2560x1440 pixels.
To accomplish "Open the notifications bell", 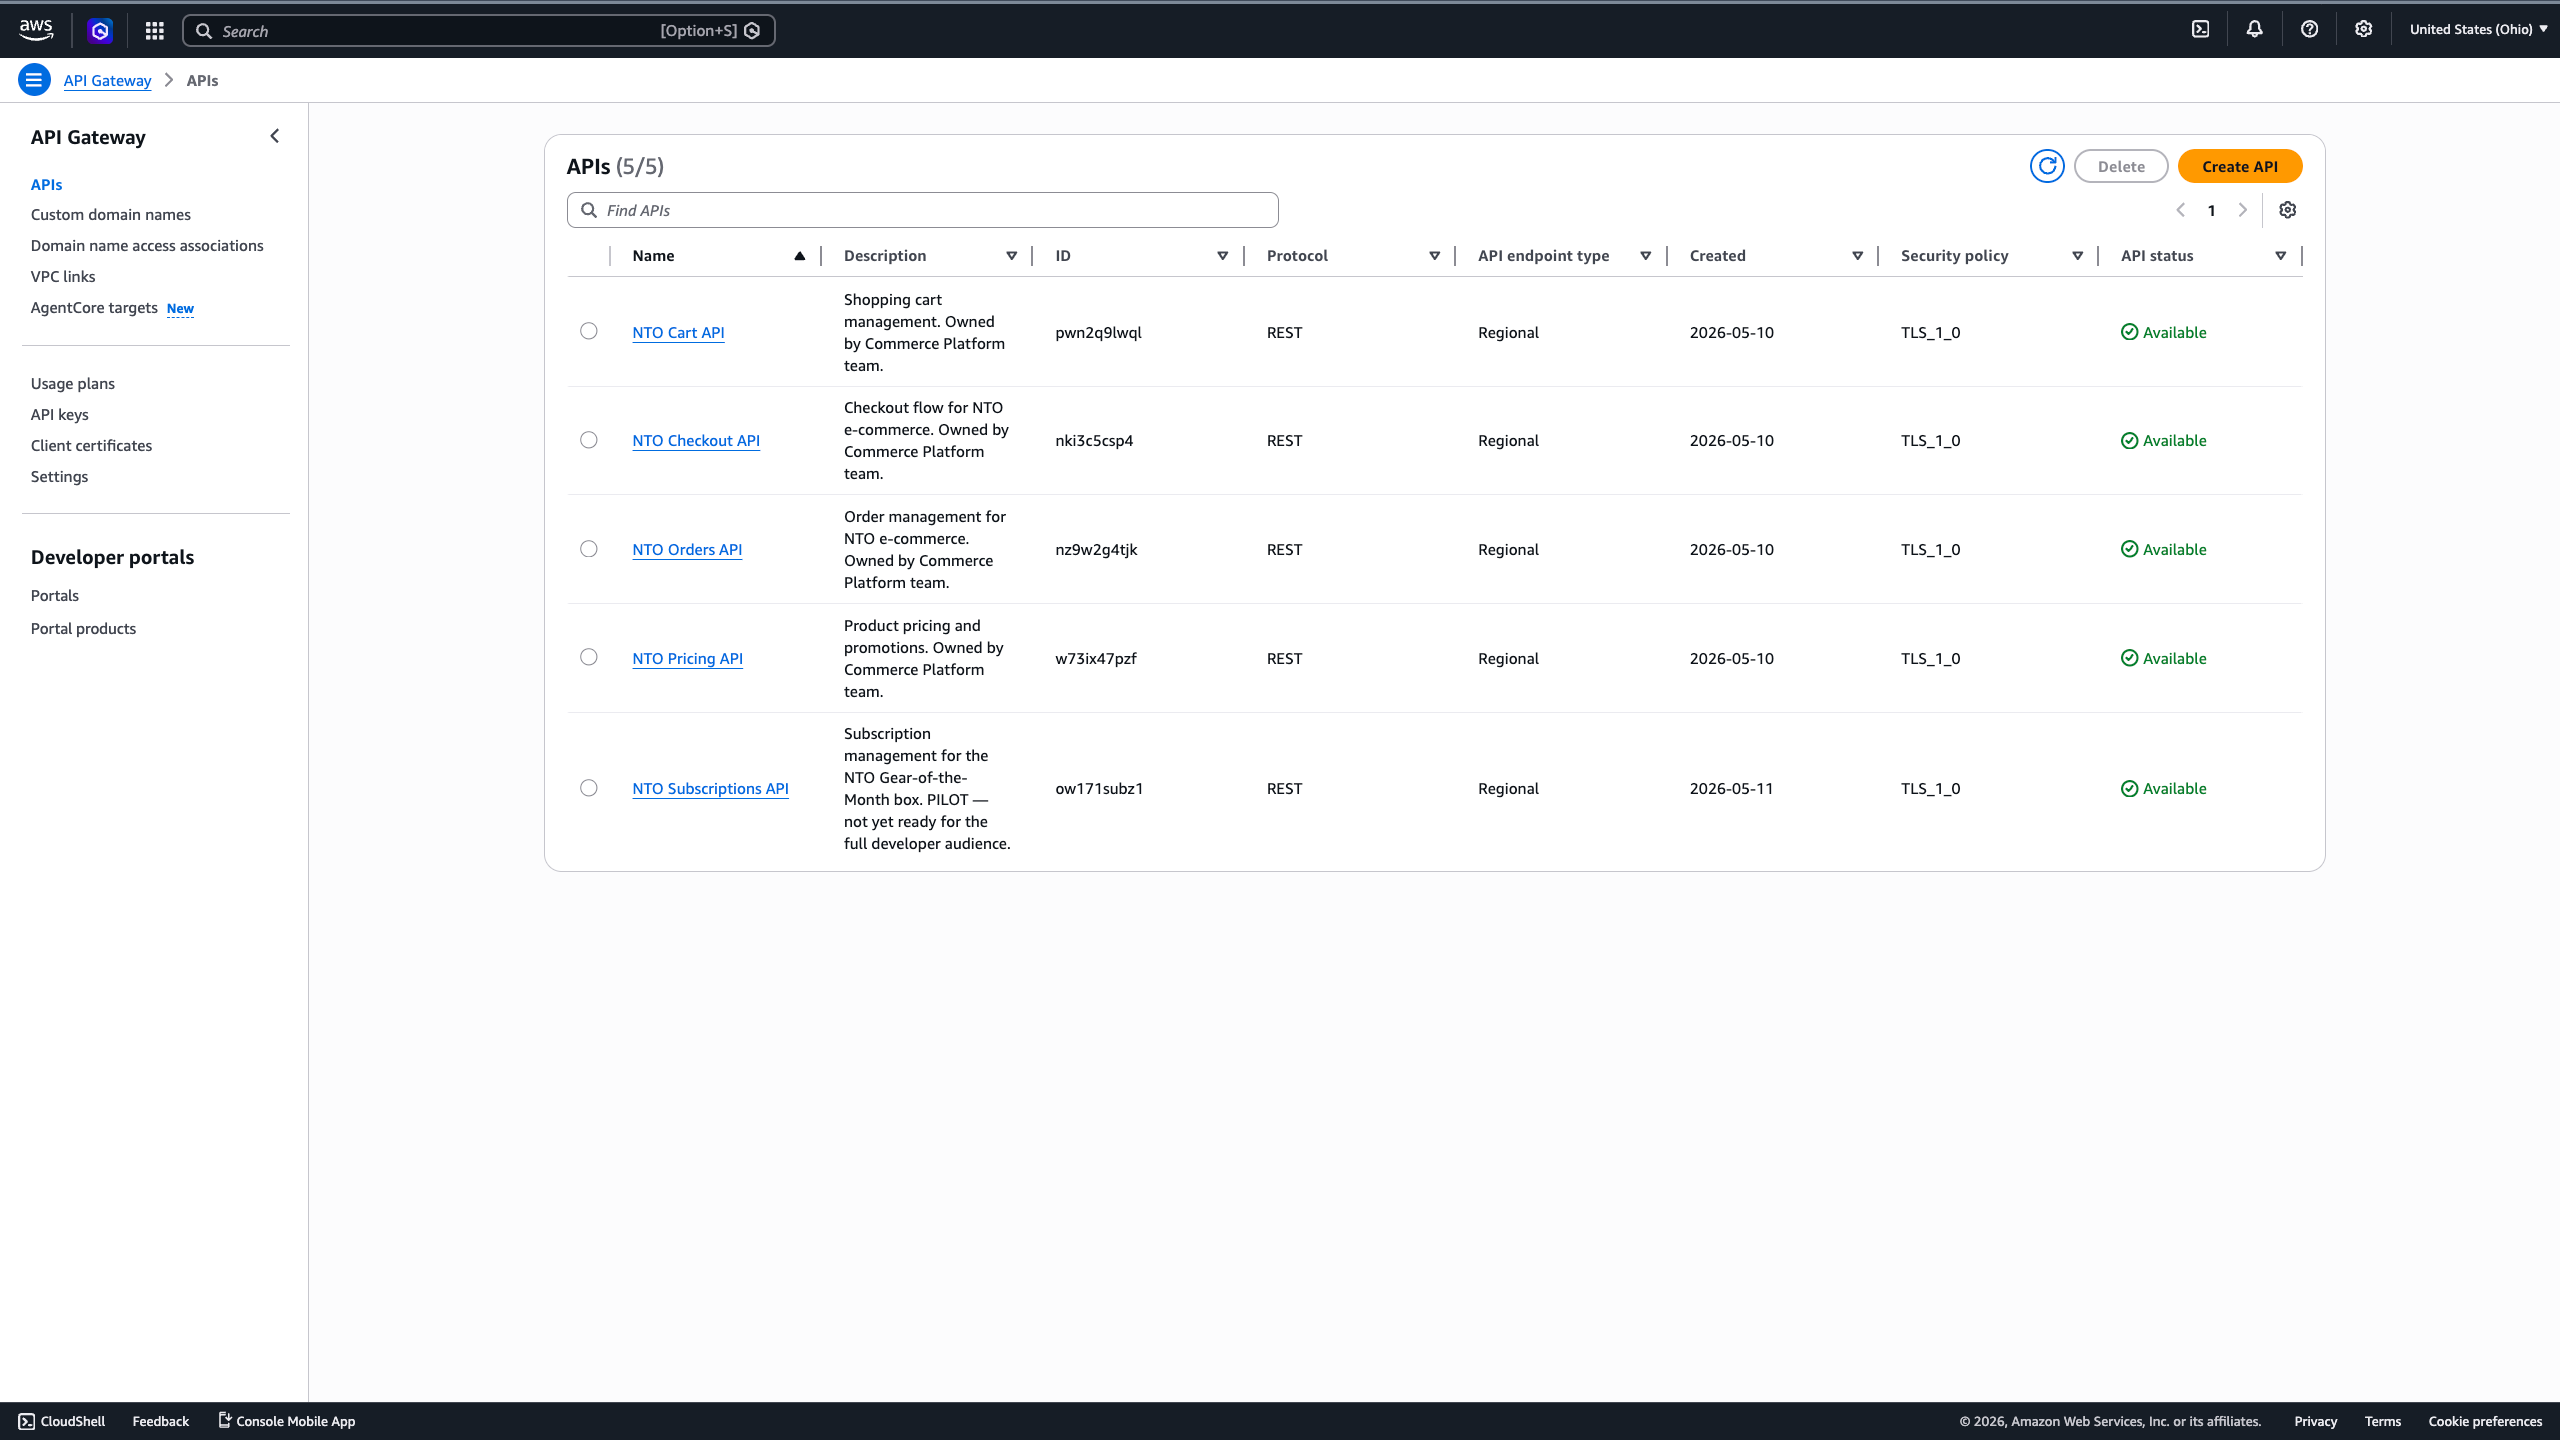I will click(2254, 30).
